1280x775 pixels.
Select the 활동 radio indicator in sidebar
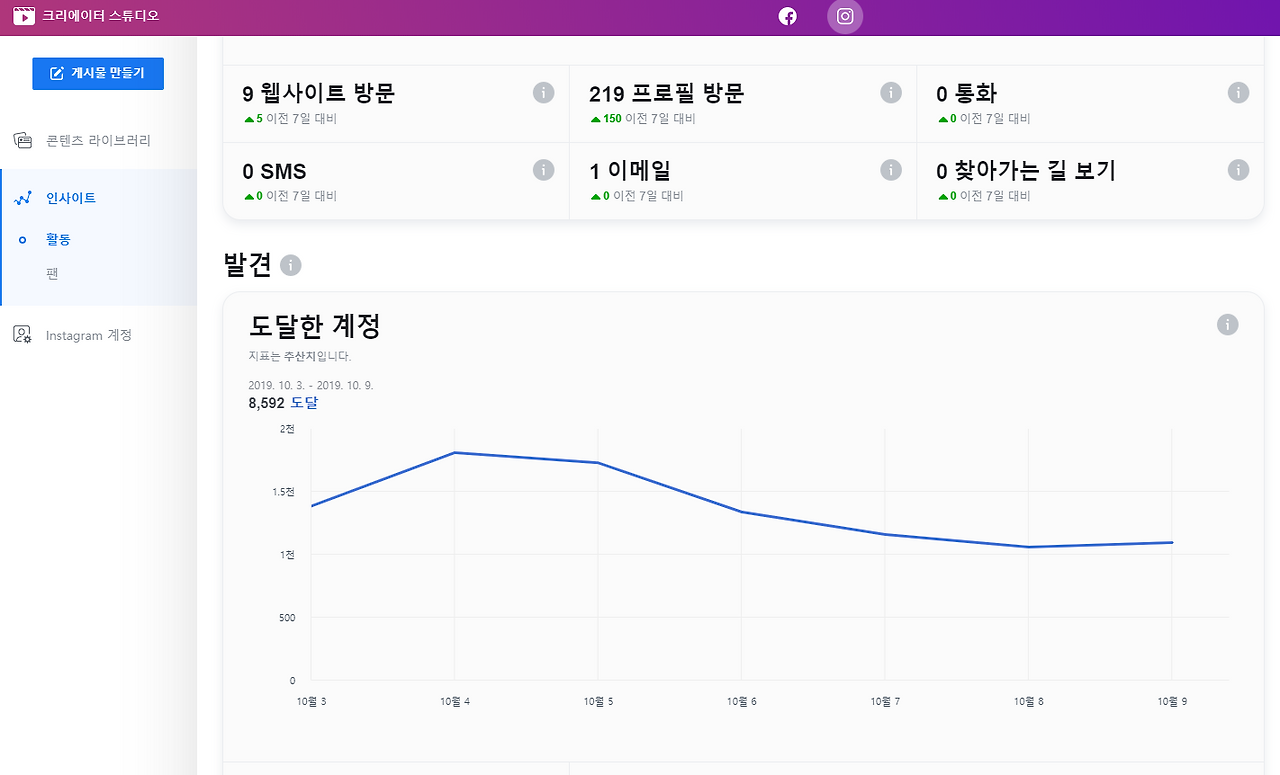click(22, 239)
